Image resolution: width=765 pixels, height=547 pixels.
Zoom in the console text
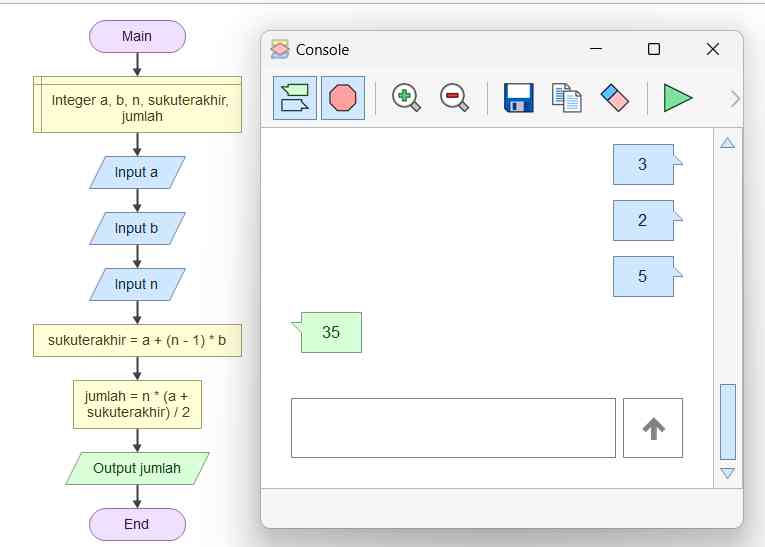406,98
